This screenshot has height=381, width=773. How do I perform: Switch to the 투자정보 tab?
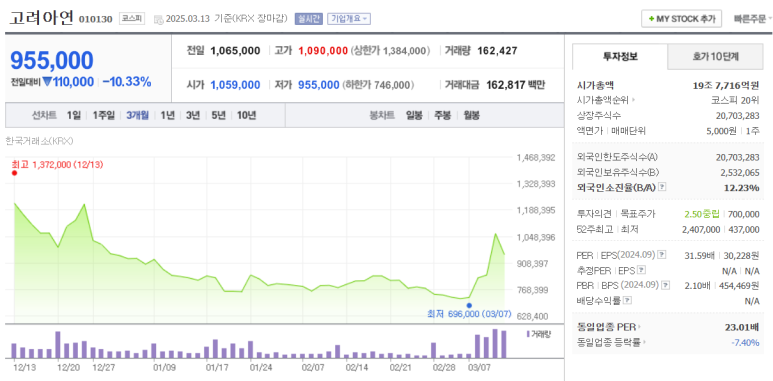coord(620,57)
